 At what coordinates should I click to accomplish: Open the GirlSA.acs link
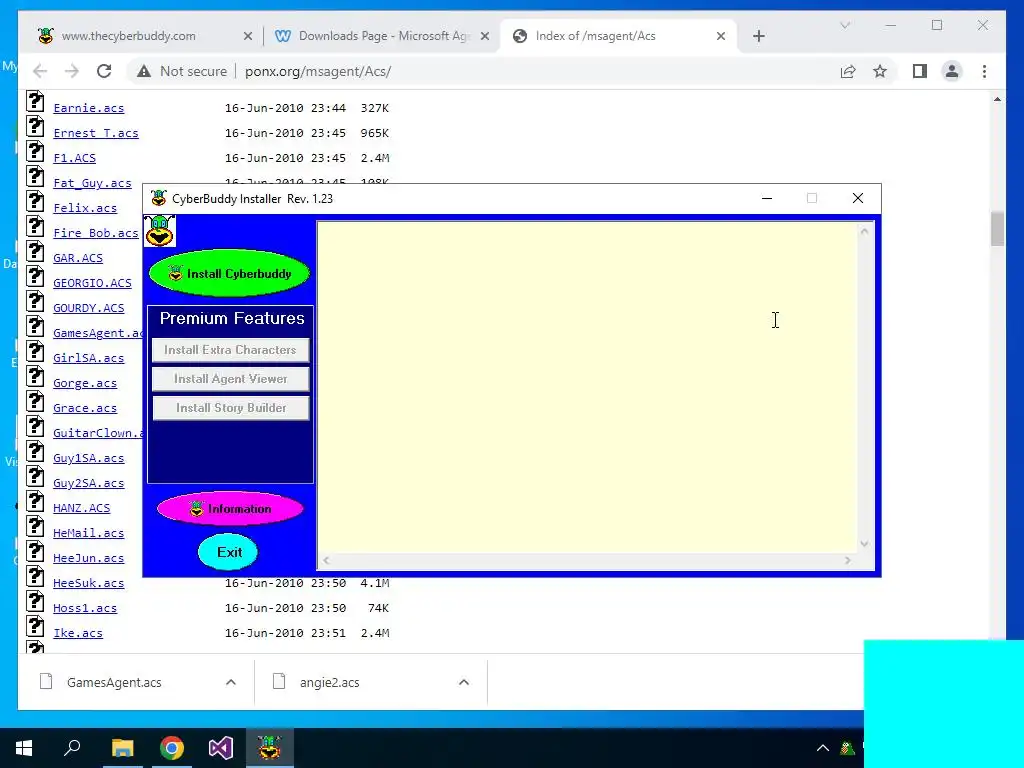click(89, 359)
